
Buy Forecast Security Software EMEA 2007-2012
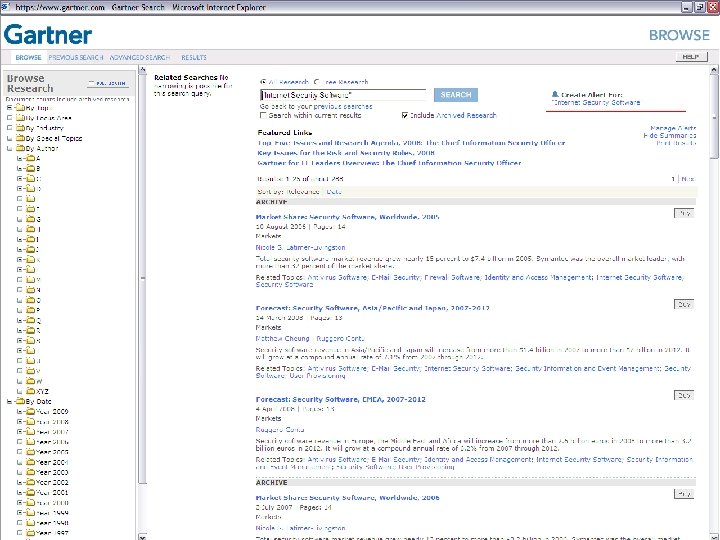[684, 395]
